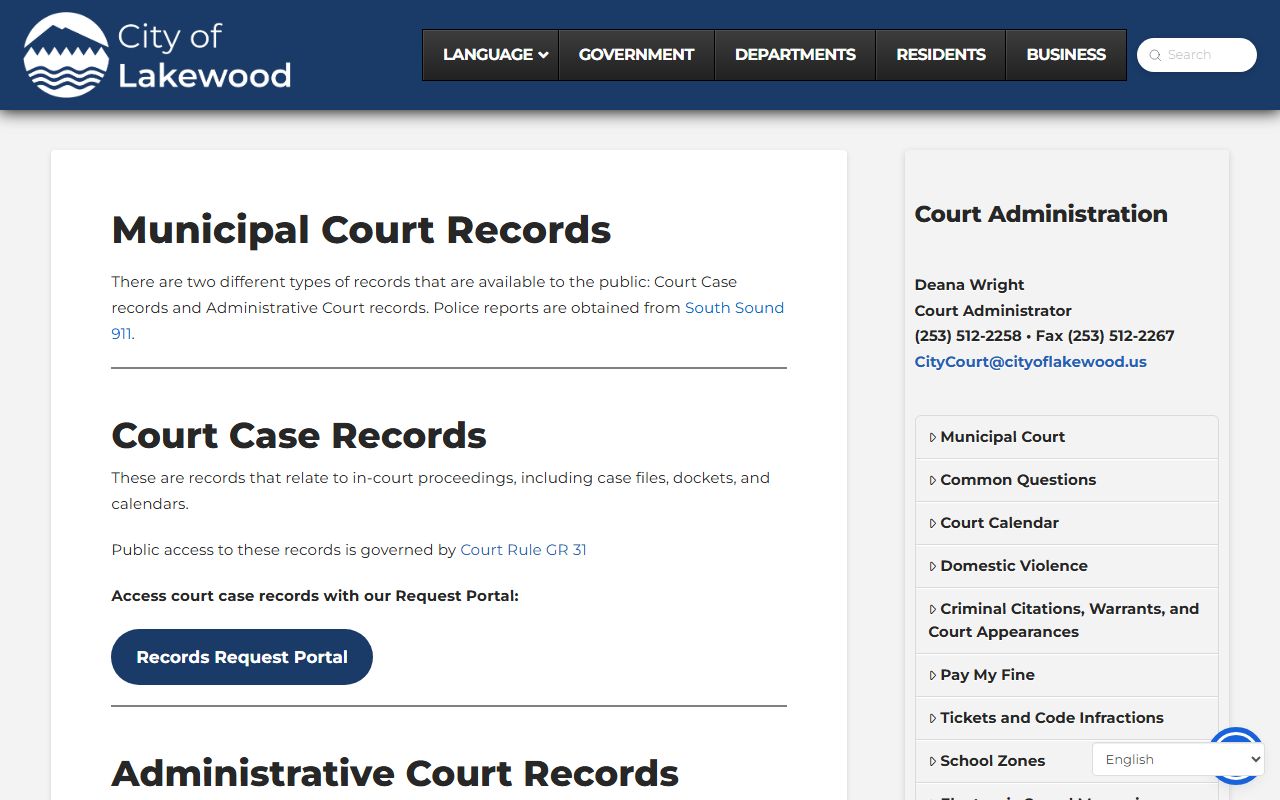Expand the Common Questions section

[x=1017, y=480]
